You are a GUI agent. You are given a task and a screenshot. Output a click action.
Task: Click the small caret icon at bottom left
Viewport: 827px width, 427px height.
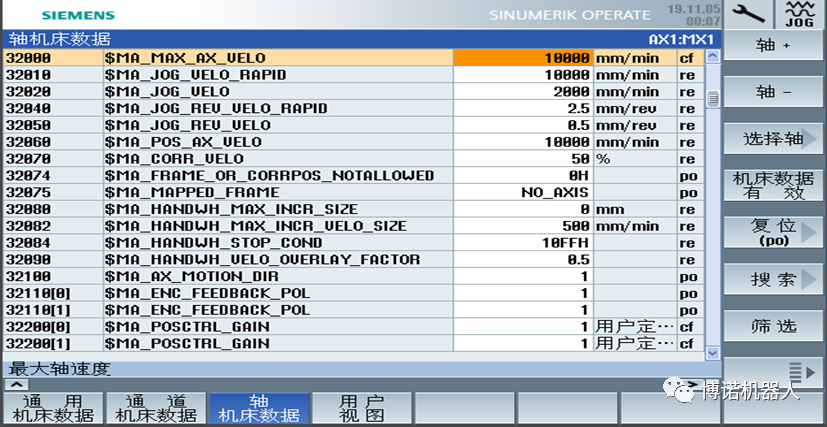tap(17, 384)
